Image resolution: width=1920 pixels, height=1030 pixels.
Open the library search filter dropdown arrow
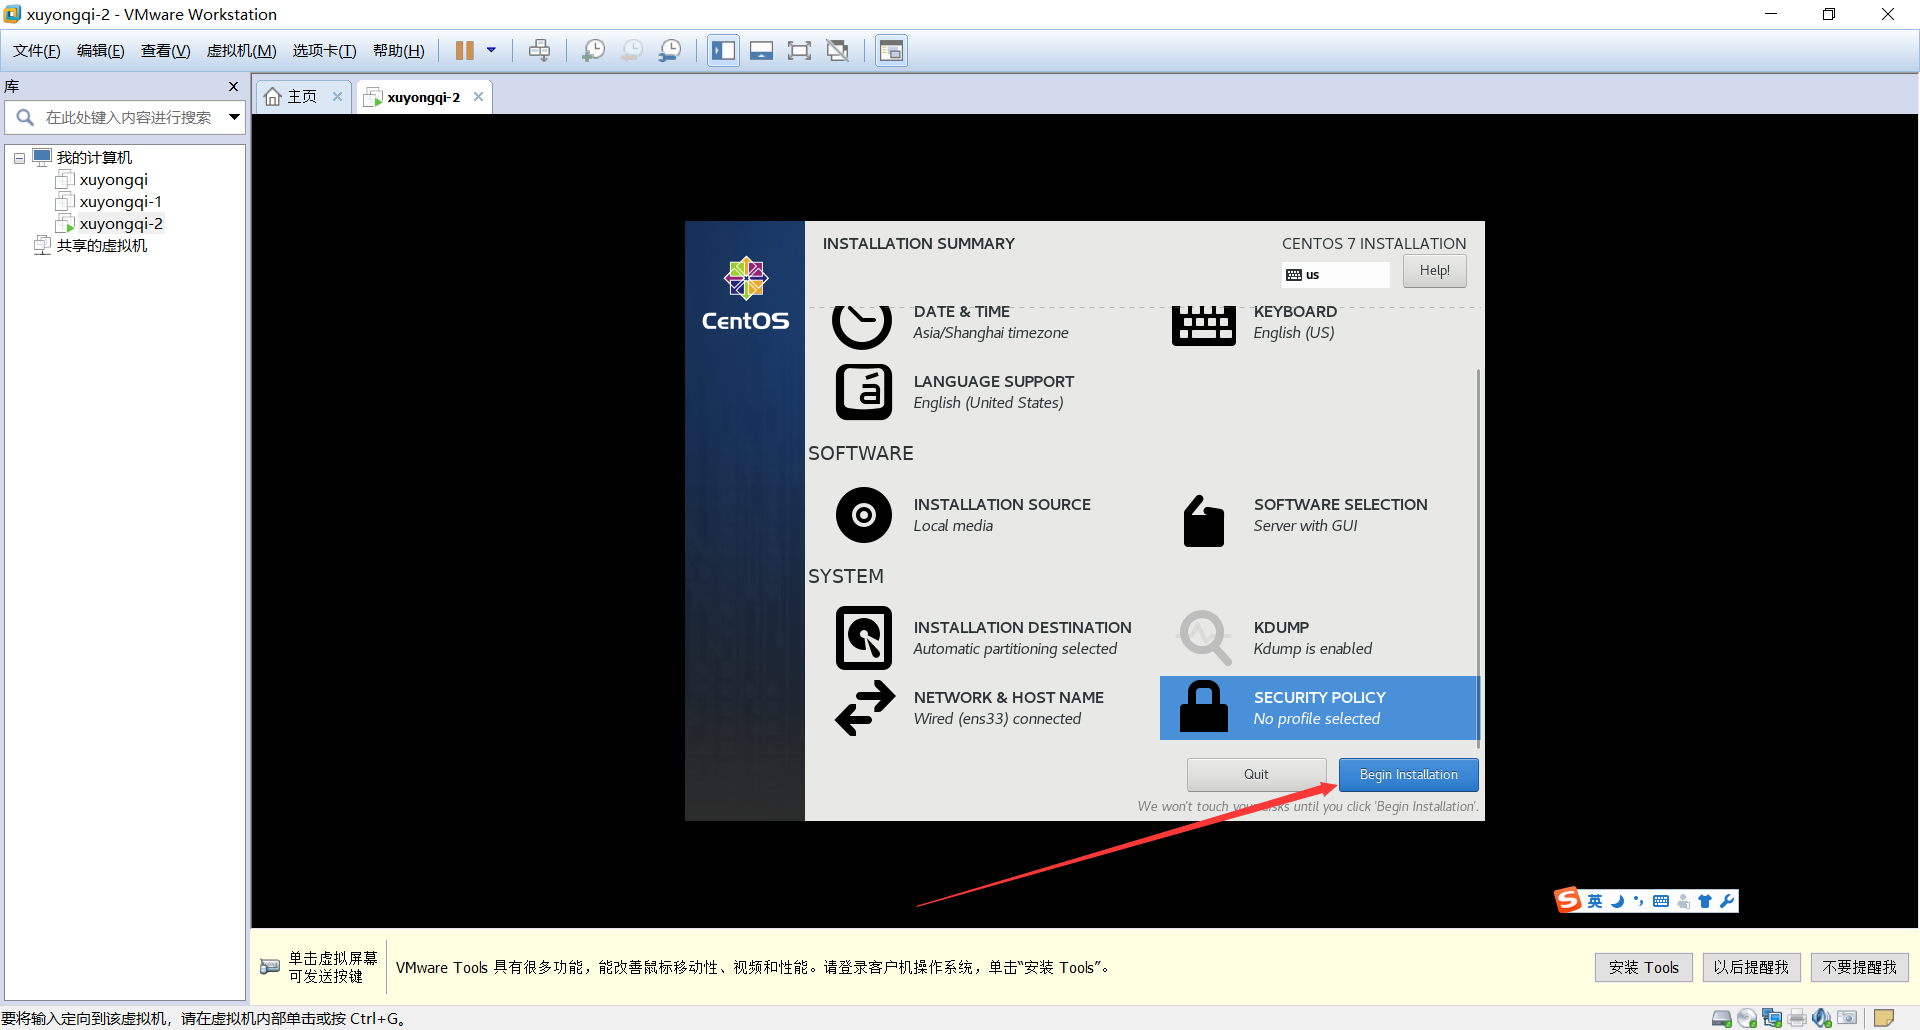point(234,117)
